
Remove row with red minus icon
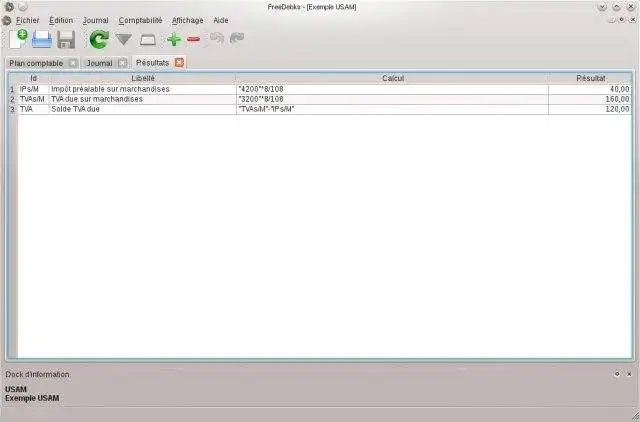point(193,39)
